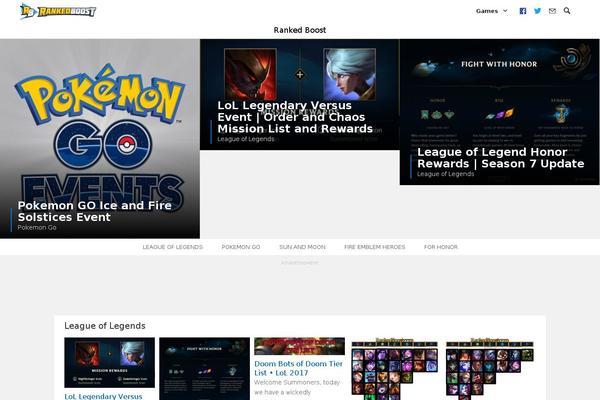Open the RankedBoost logo home link
The width and height of the screenshot is (600, 400).
[x=58, y=11]
